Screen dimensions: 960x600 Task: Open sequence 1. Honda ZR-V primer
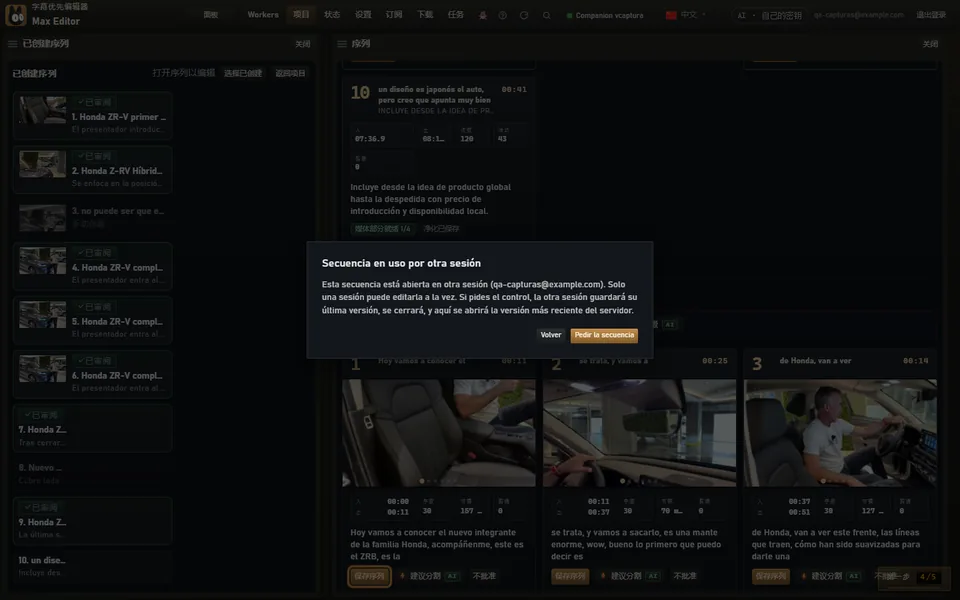[92, 116]
